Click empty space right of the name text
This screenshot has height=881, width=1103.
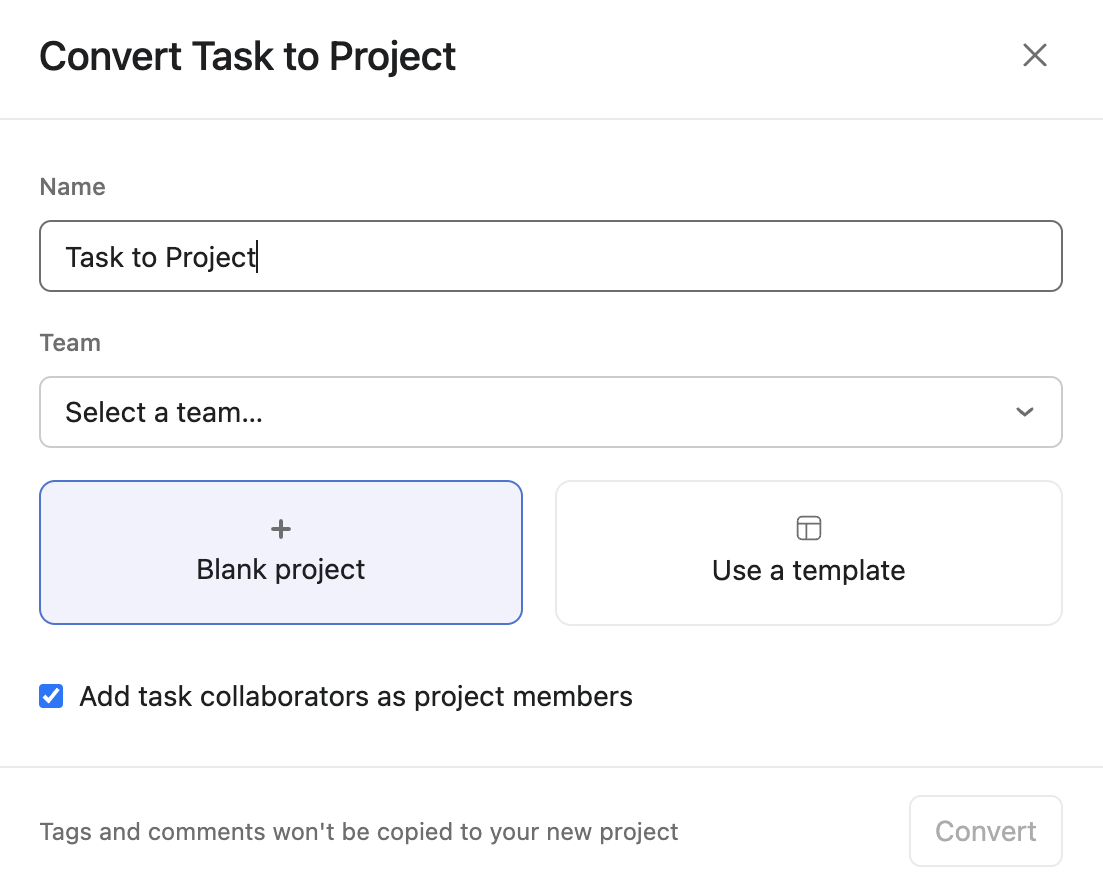[660, 257]
